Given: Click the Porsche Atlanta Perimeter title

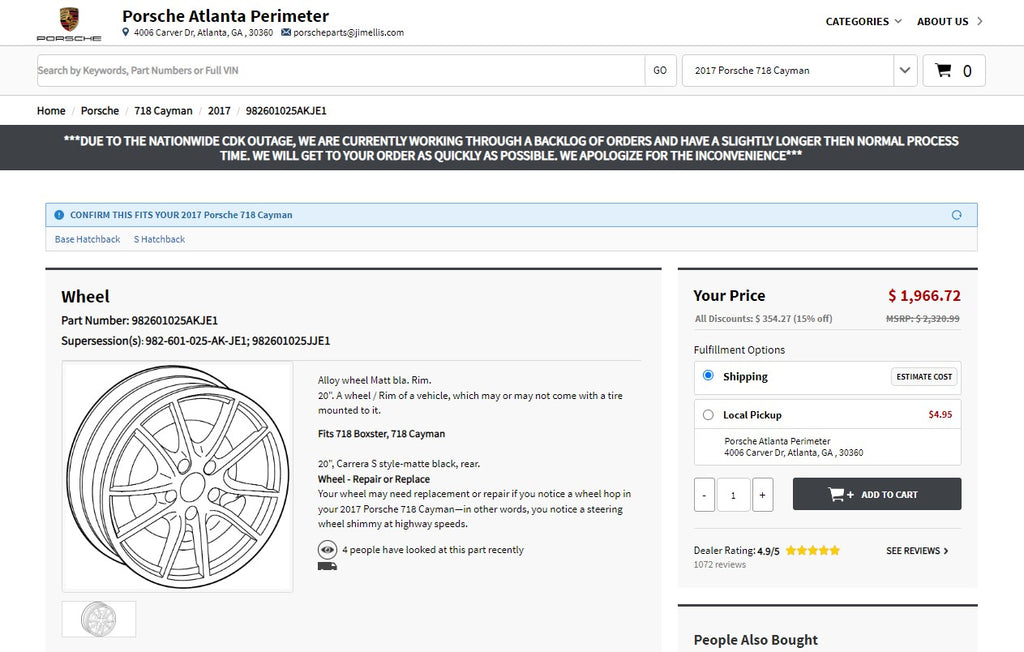Looking at the screenshot, I should pyautogui.click(x=225, y=16).
